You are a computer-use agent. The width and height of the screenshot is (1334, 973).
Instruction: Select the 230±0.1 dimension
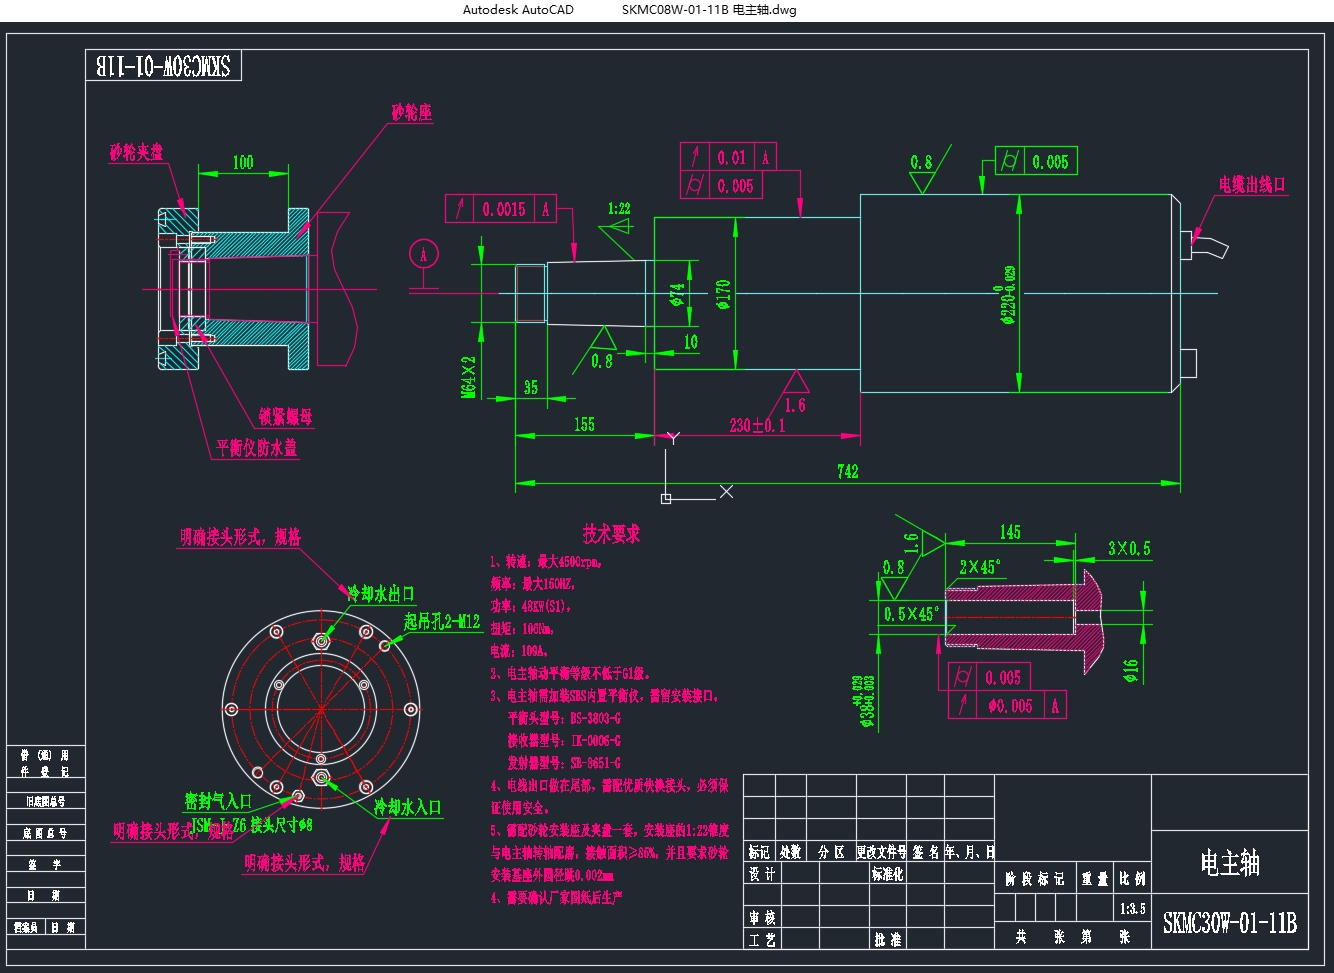coord(757,425)
